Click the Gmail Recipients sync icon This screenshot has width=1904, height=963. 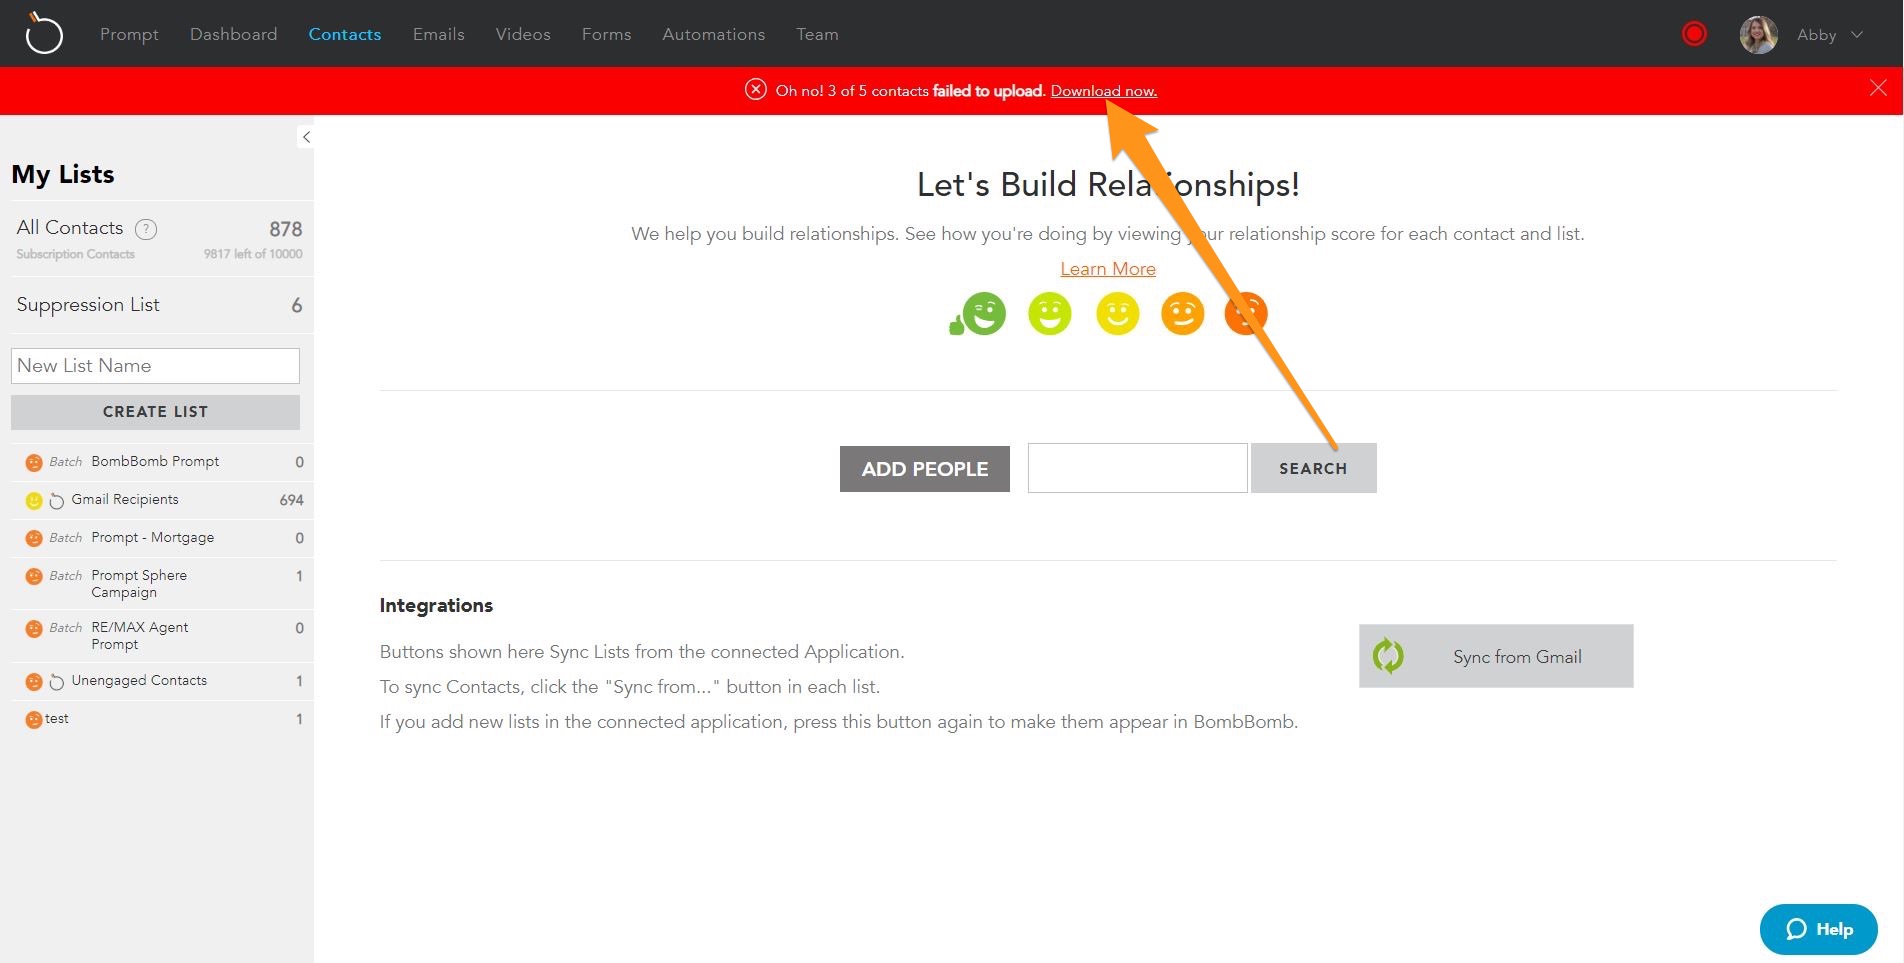57,500
